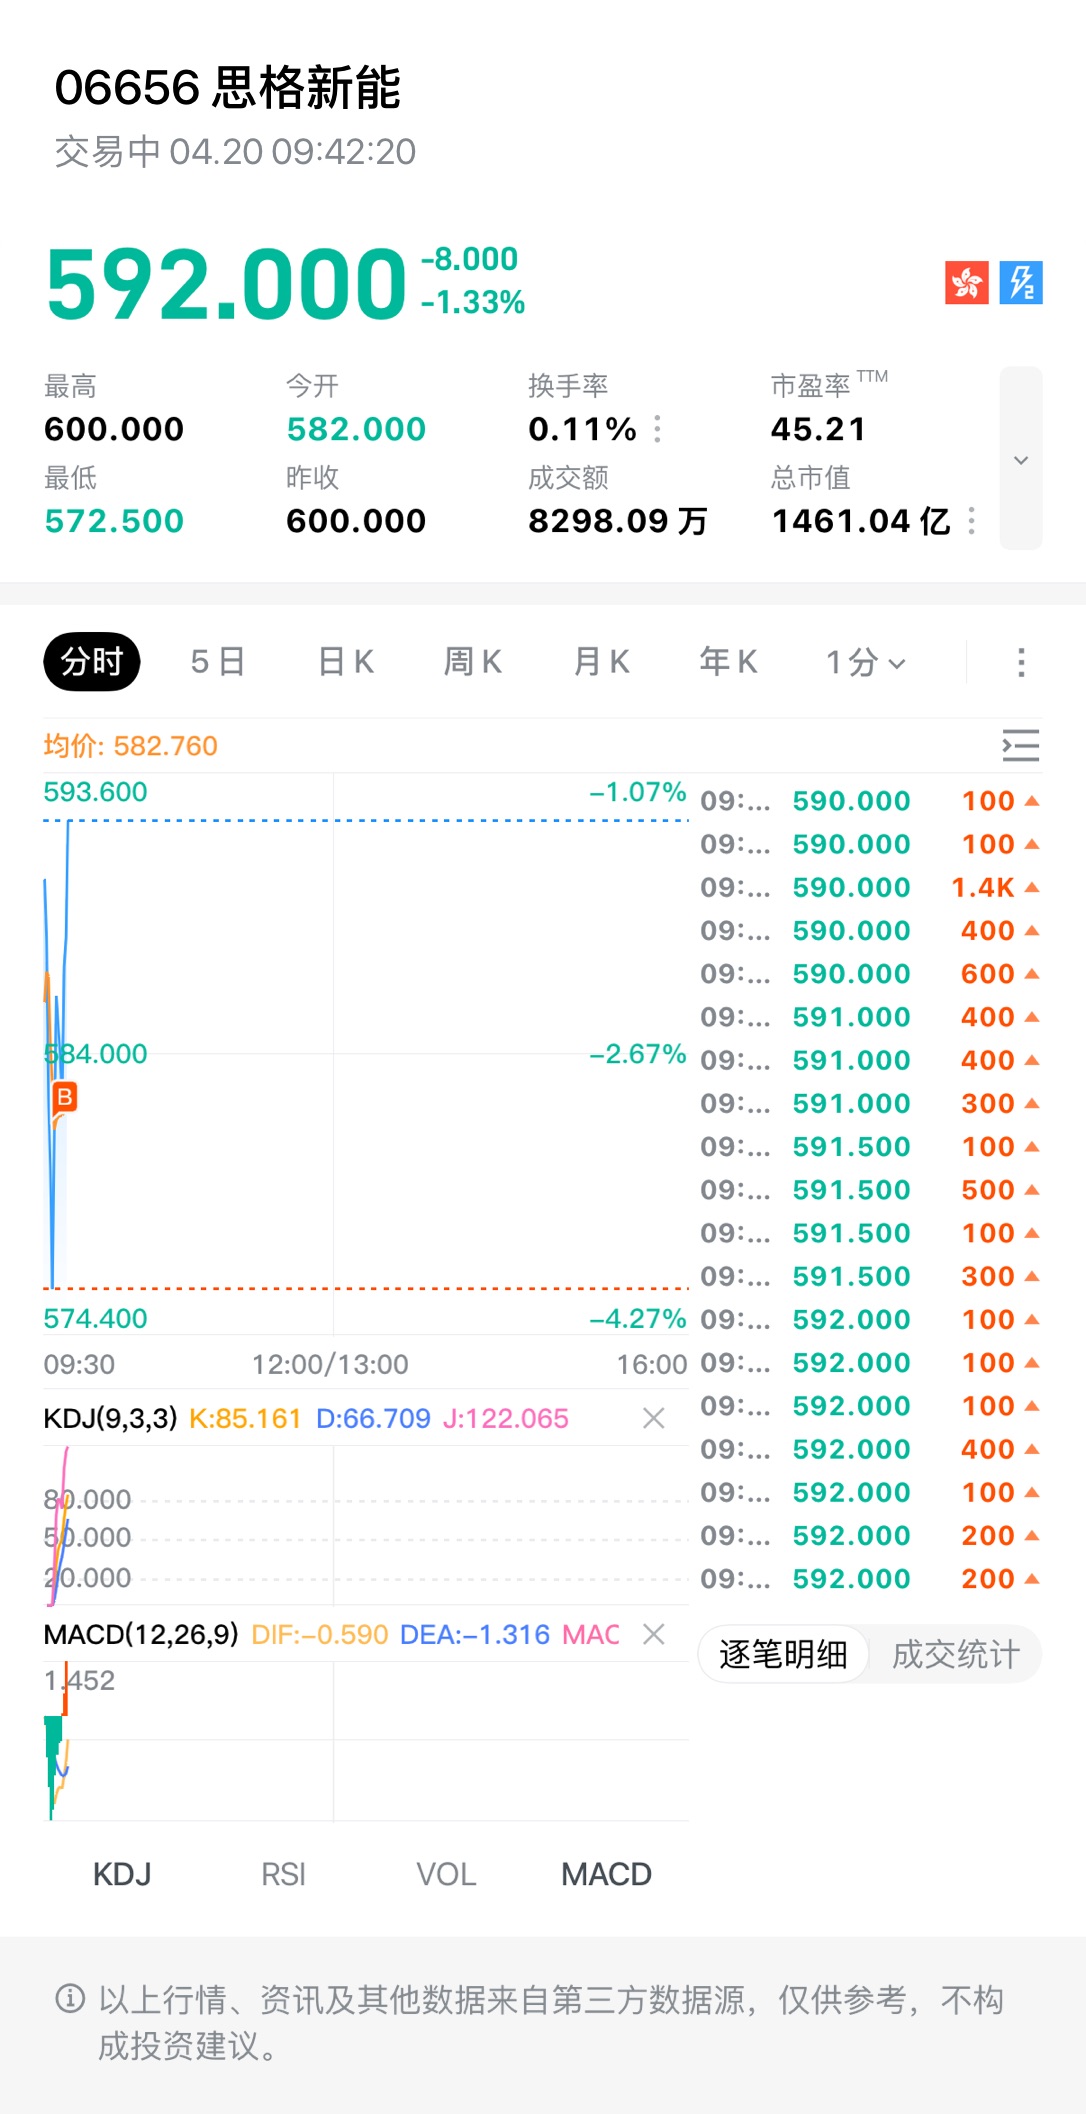Select the RSI indicator

(283, 1874)
